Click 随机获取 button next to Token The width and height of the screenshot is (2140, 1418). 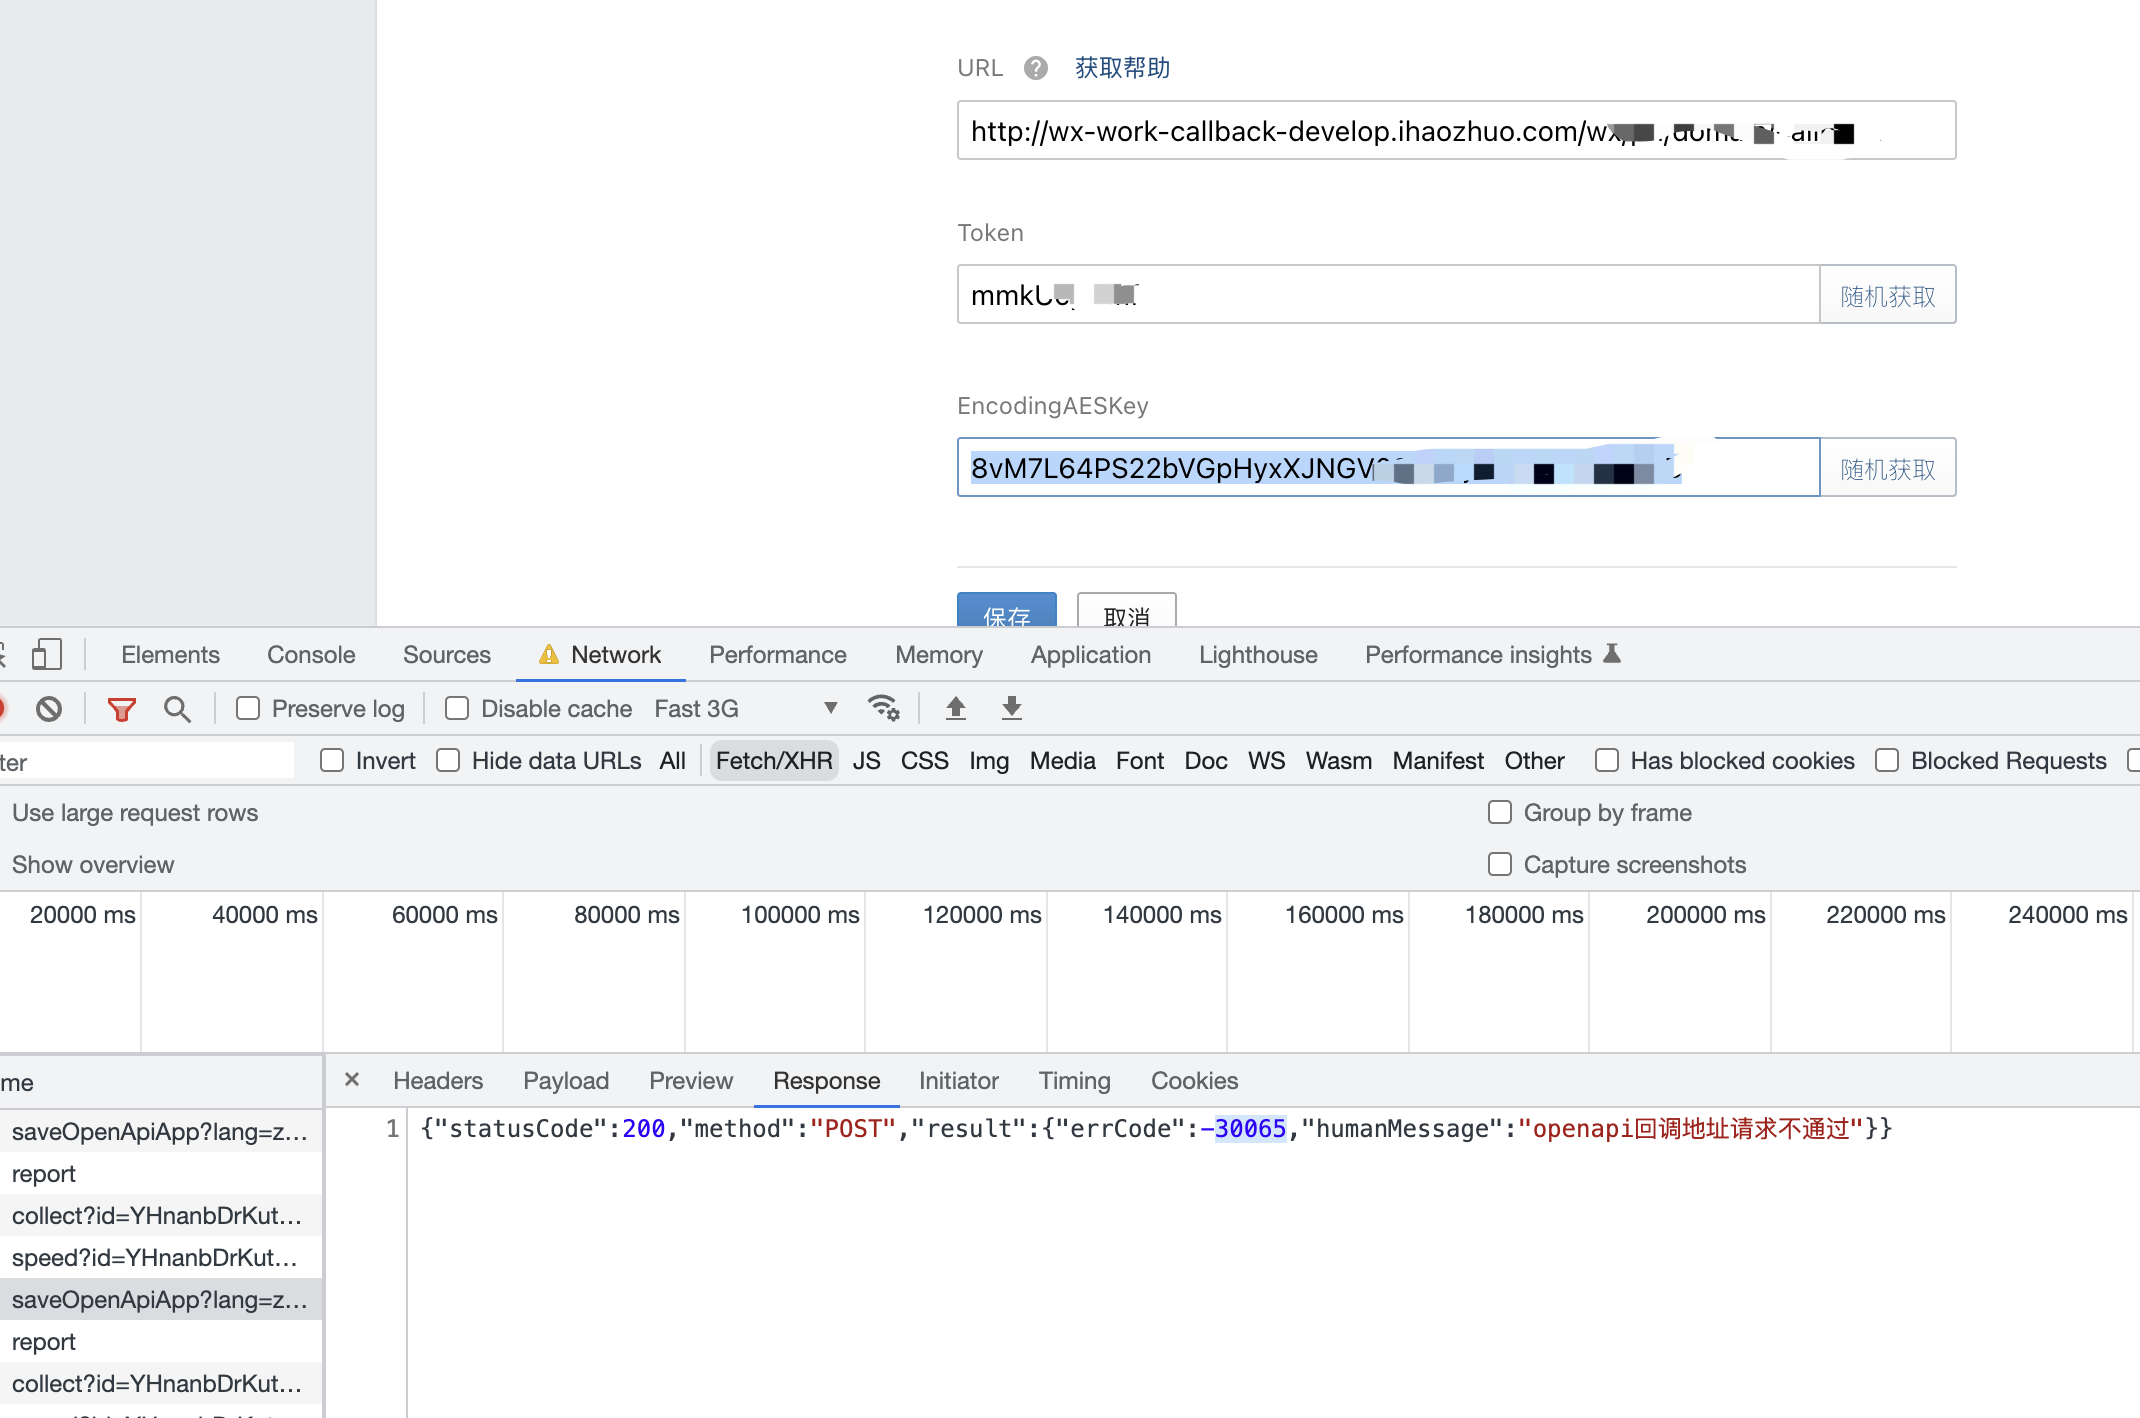[x=1887, y=295]
